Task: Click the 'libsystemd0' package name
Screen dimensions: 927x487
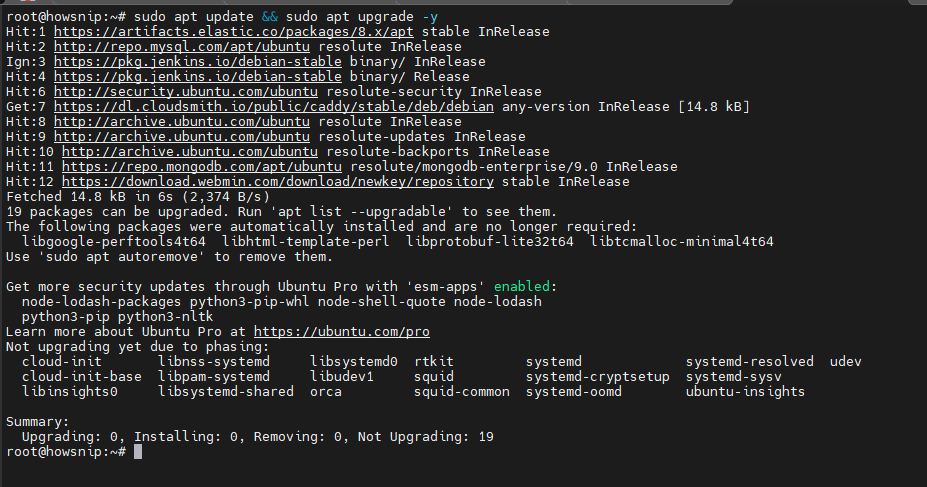Action: coord(354,362)
